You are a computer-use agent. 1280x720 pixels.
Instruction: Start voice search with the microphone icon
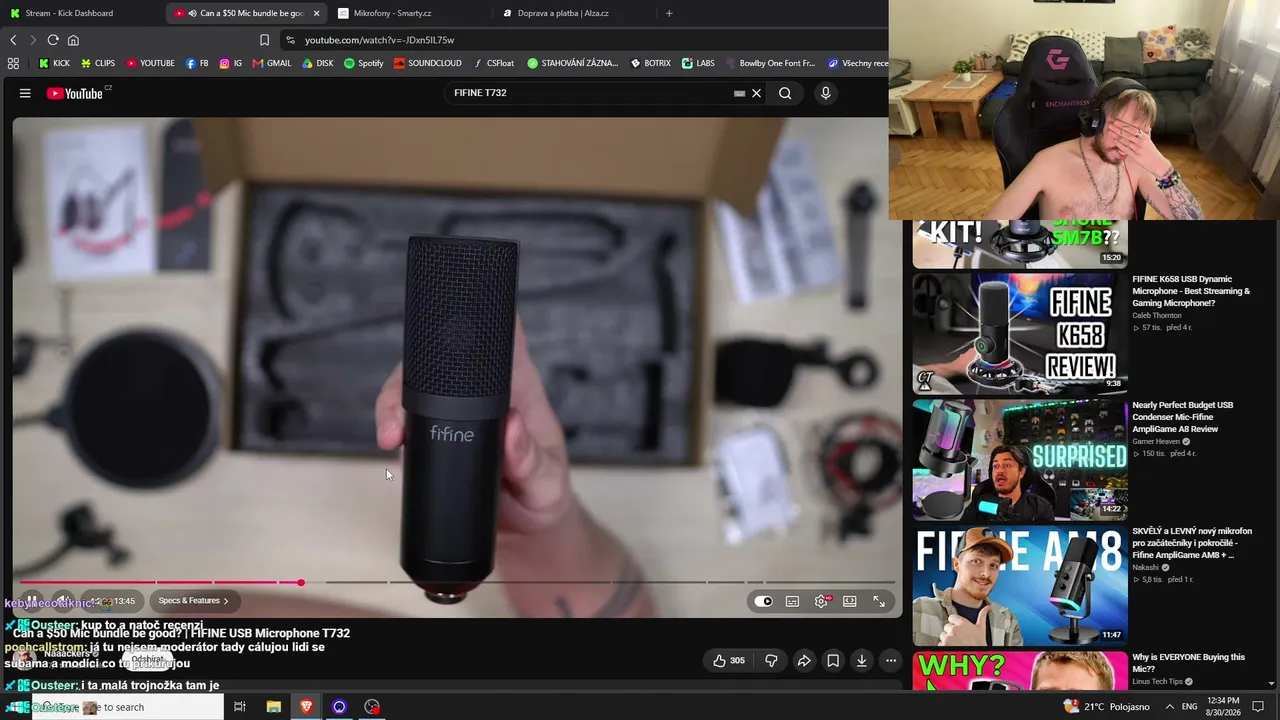[825, 93]
